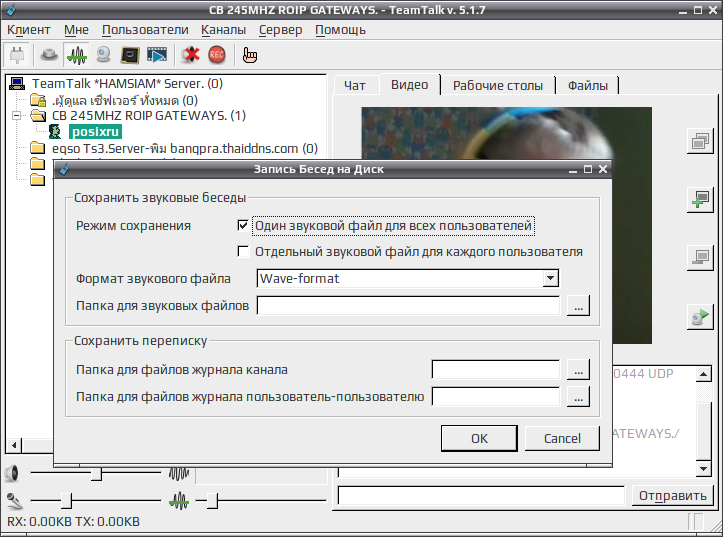723x537 pixels.
Task: Click the start webcam icon beside video
Action: [700, 317]
